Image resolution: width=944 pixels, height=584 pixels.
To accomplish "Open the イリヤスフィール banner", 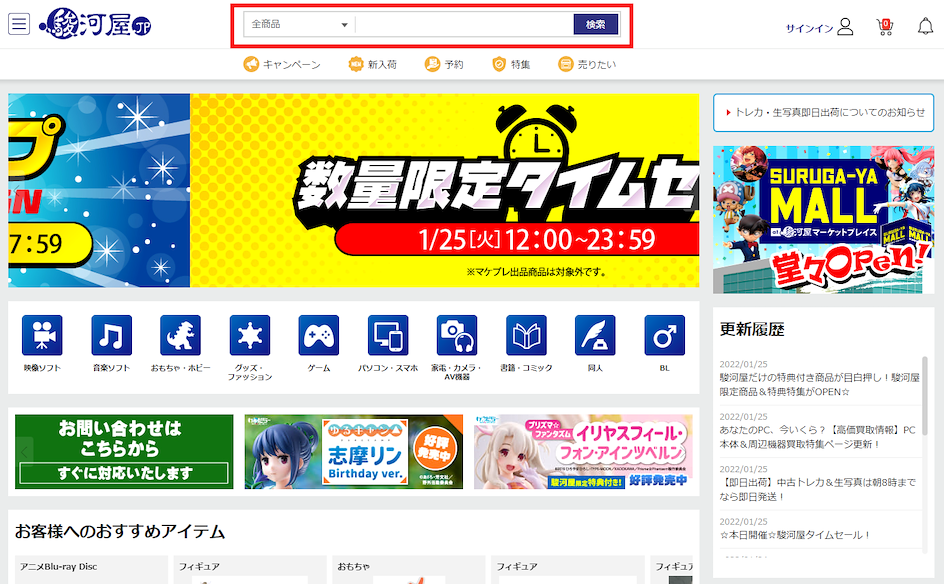I will (583, 452).
